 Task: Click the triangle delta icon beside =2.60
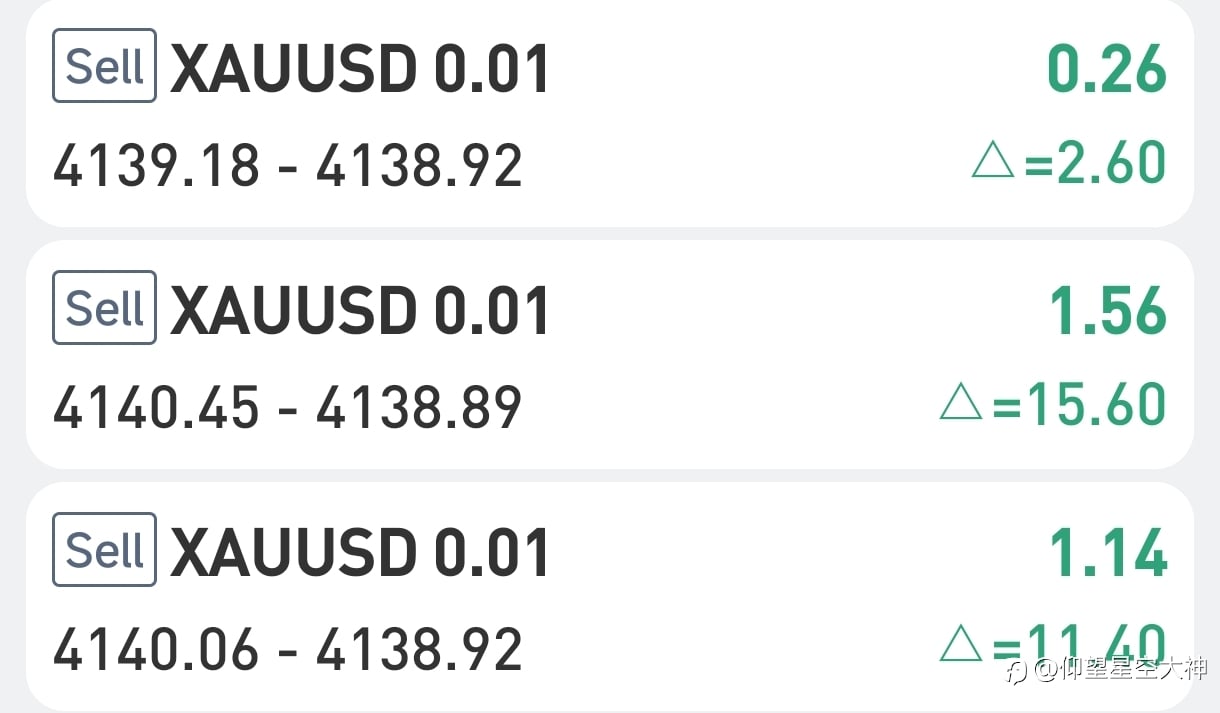click(x=993, y=161)
